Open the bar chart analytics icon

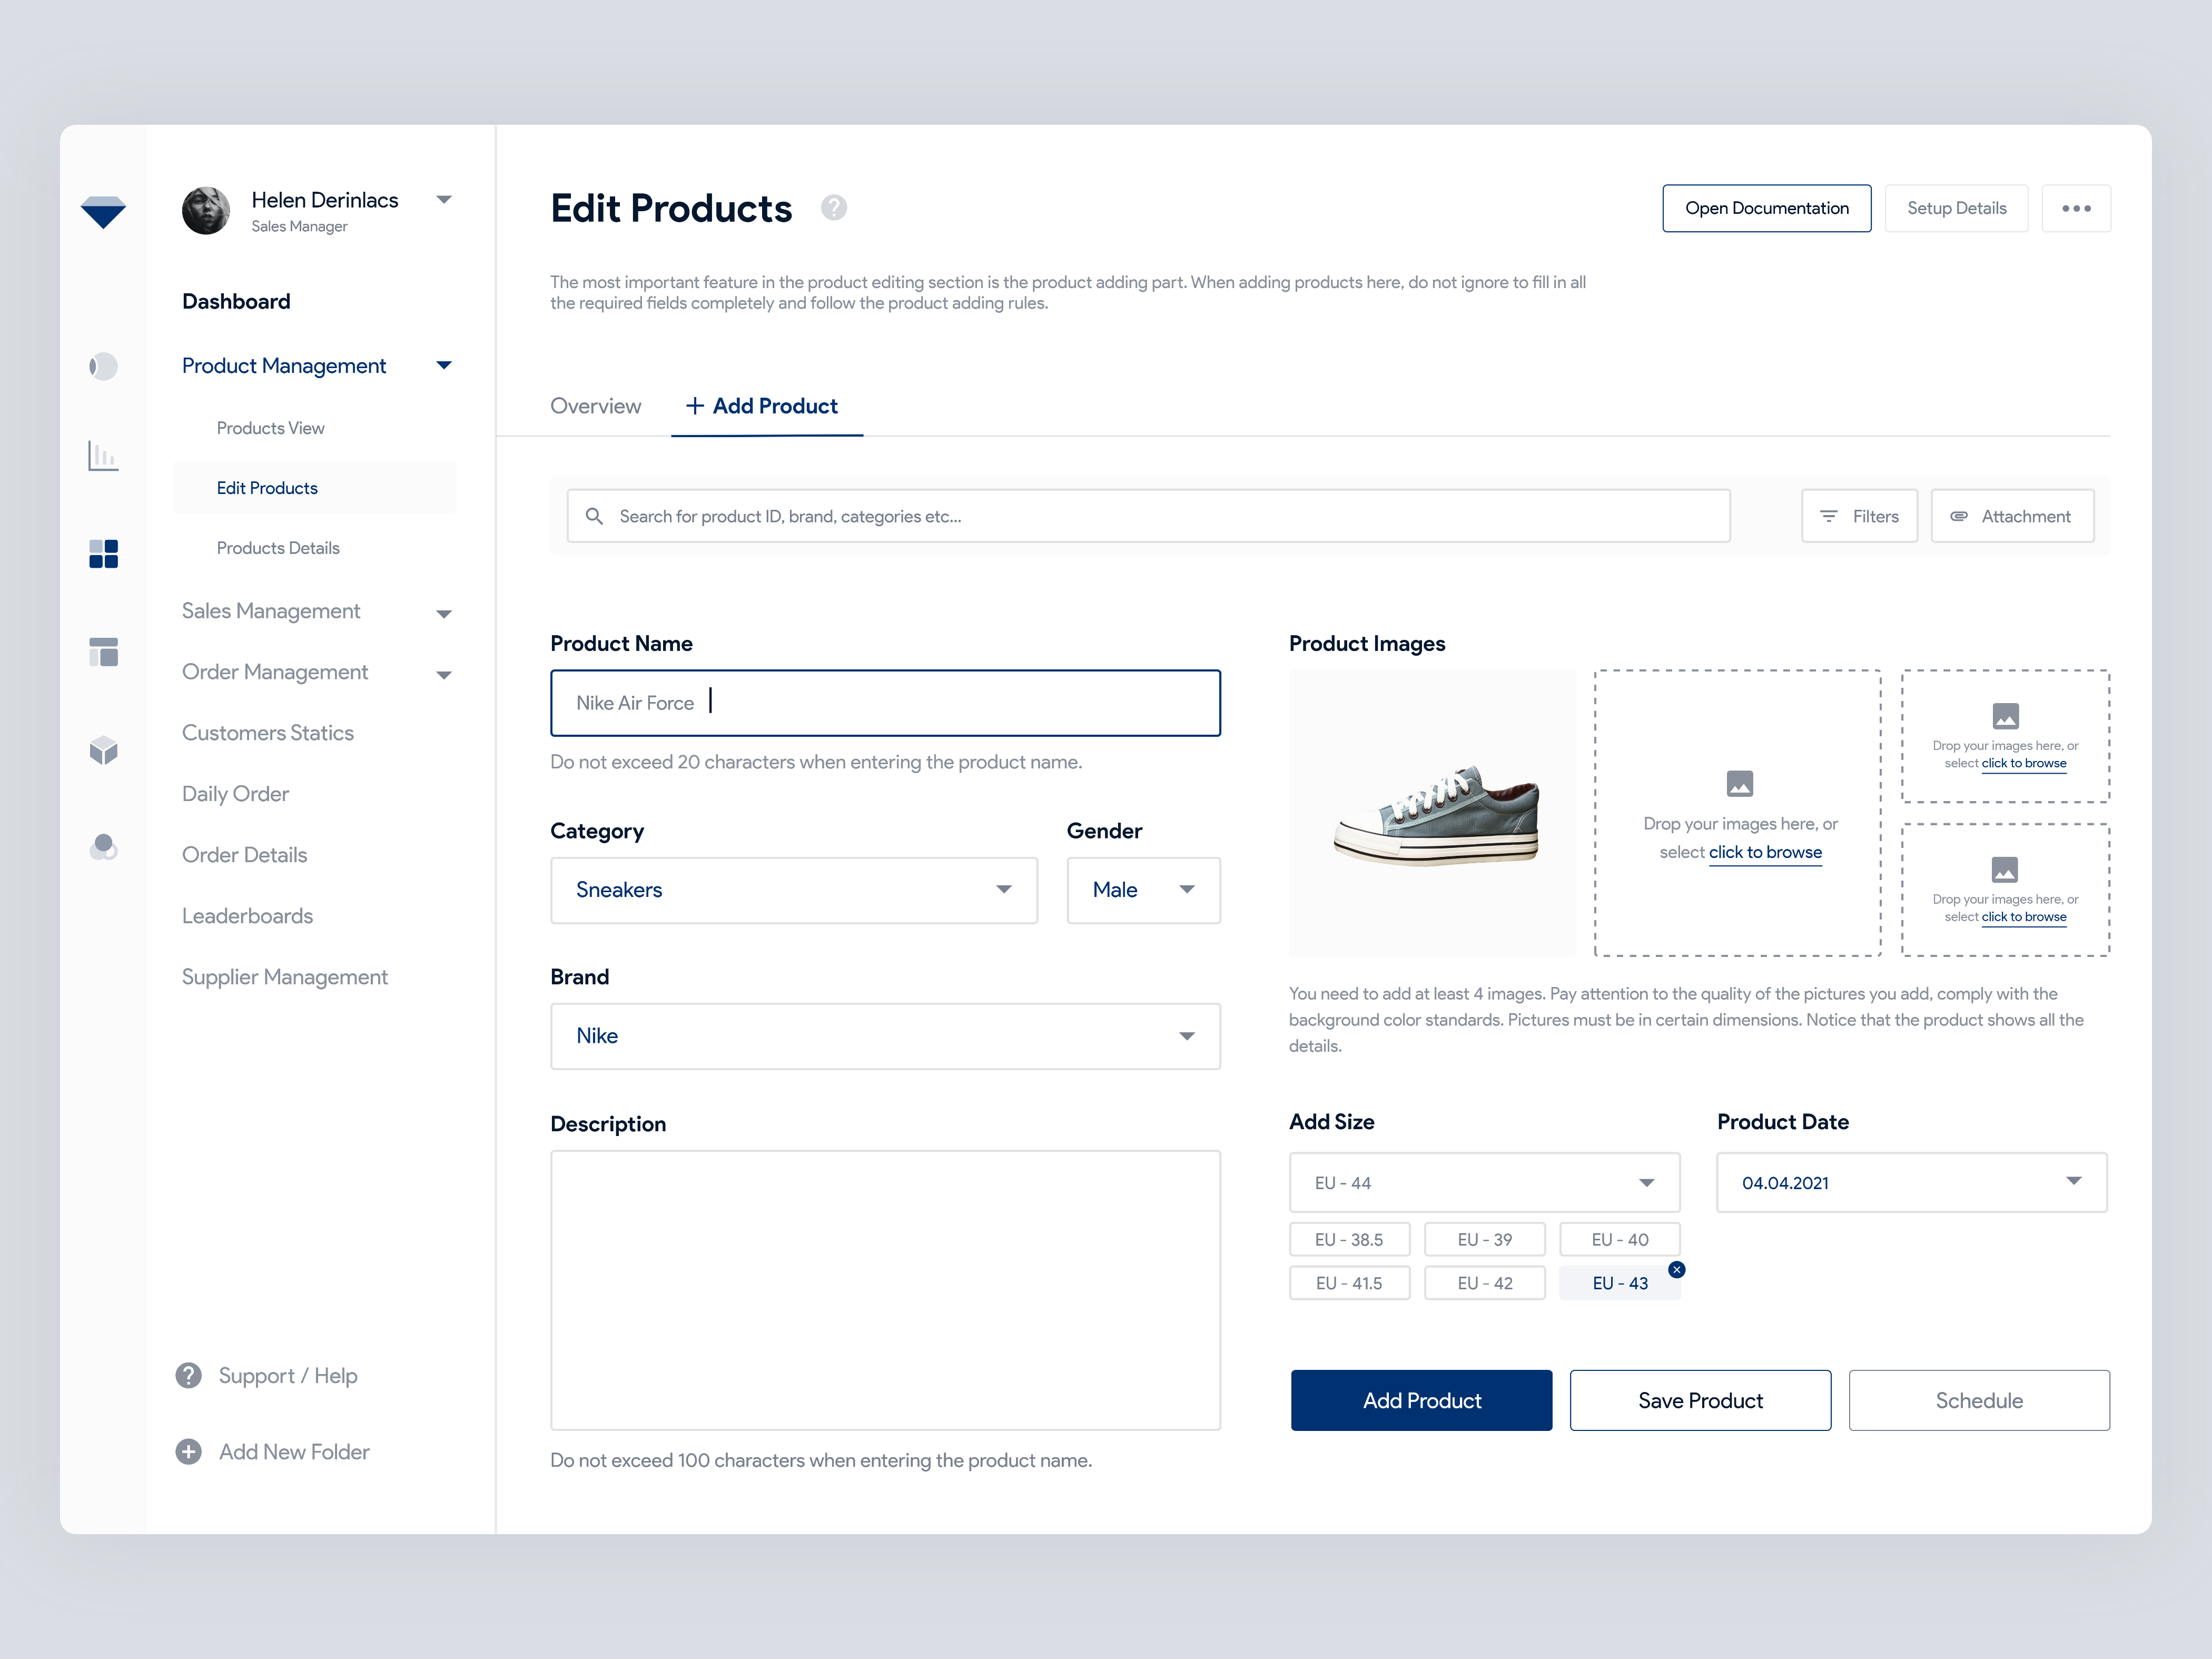[103, 456]
